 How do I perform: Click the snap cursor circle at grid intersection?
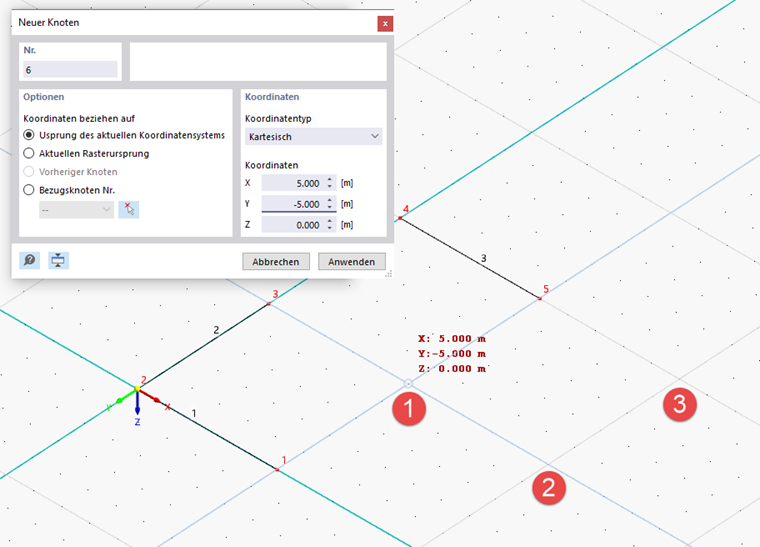coord(408,384)
